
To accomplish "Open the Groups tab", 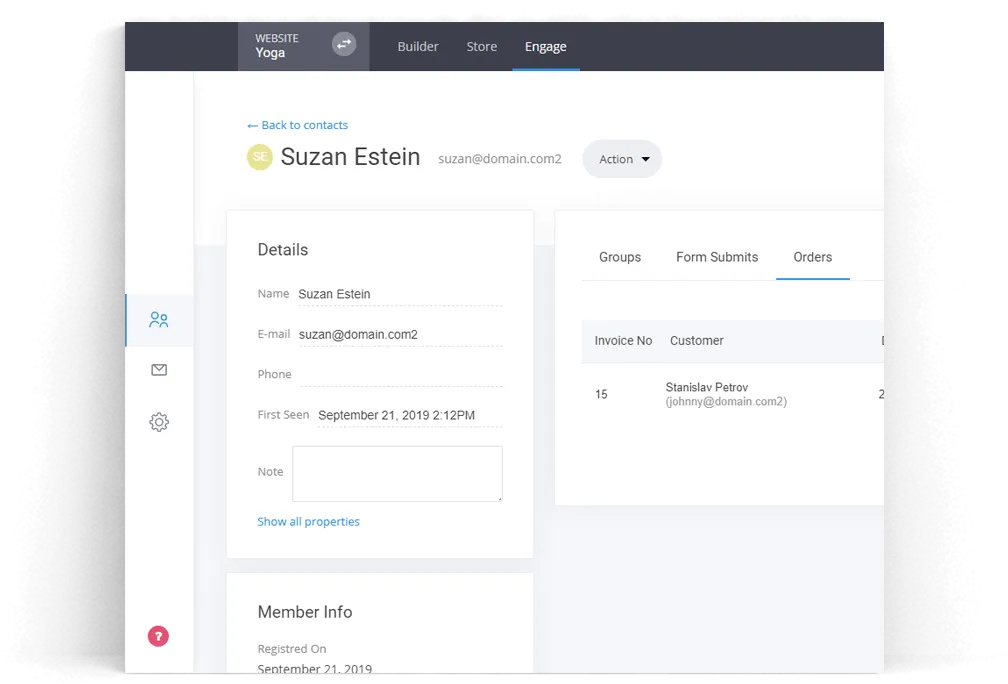I will (x=620, y=257).
